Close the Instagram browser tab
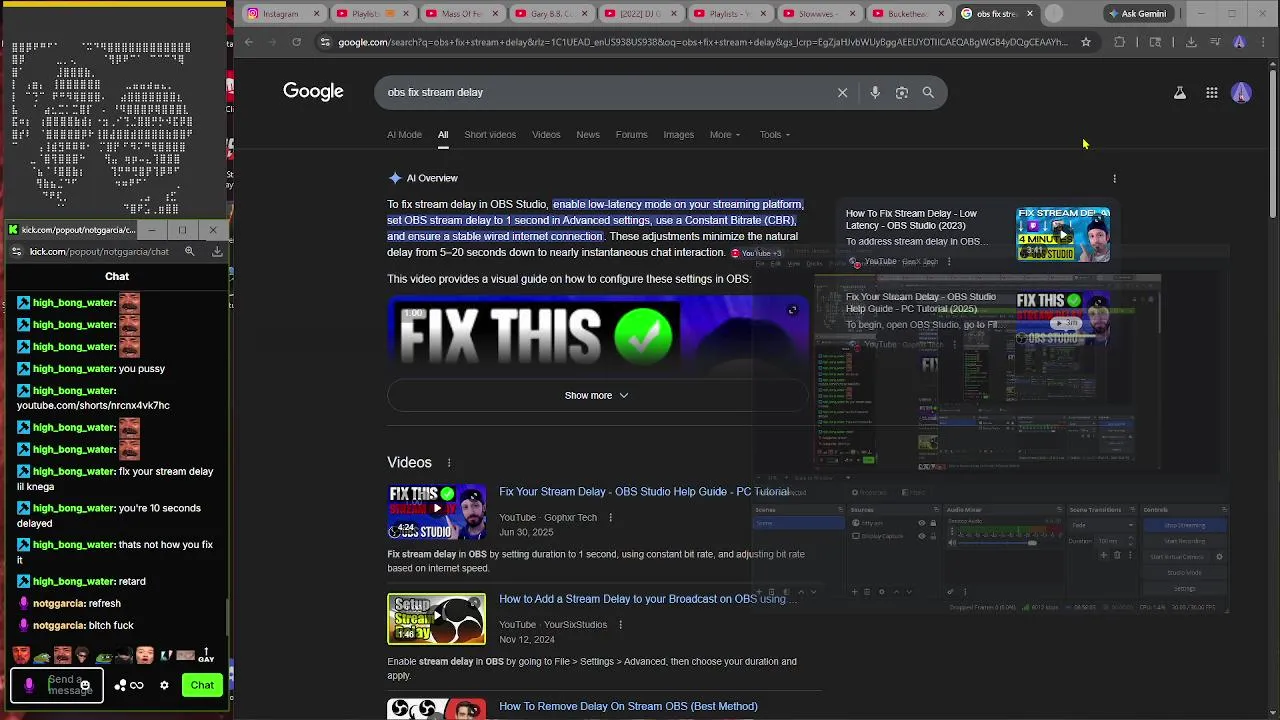Screen dimensions: 1280x720 [x=317, y=14]
